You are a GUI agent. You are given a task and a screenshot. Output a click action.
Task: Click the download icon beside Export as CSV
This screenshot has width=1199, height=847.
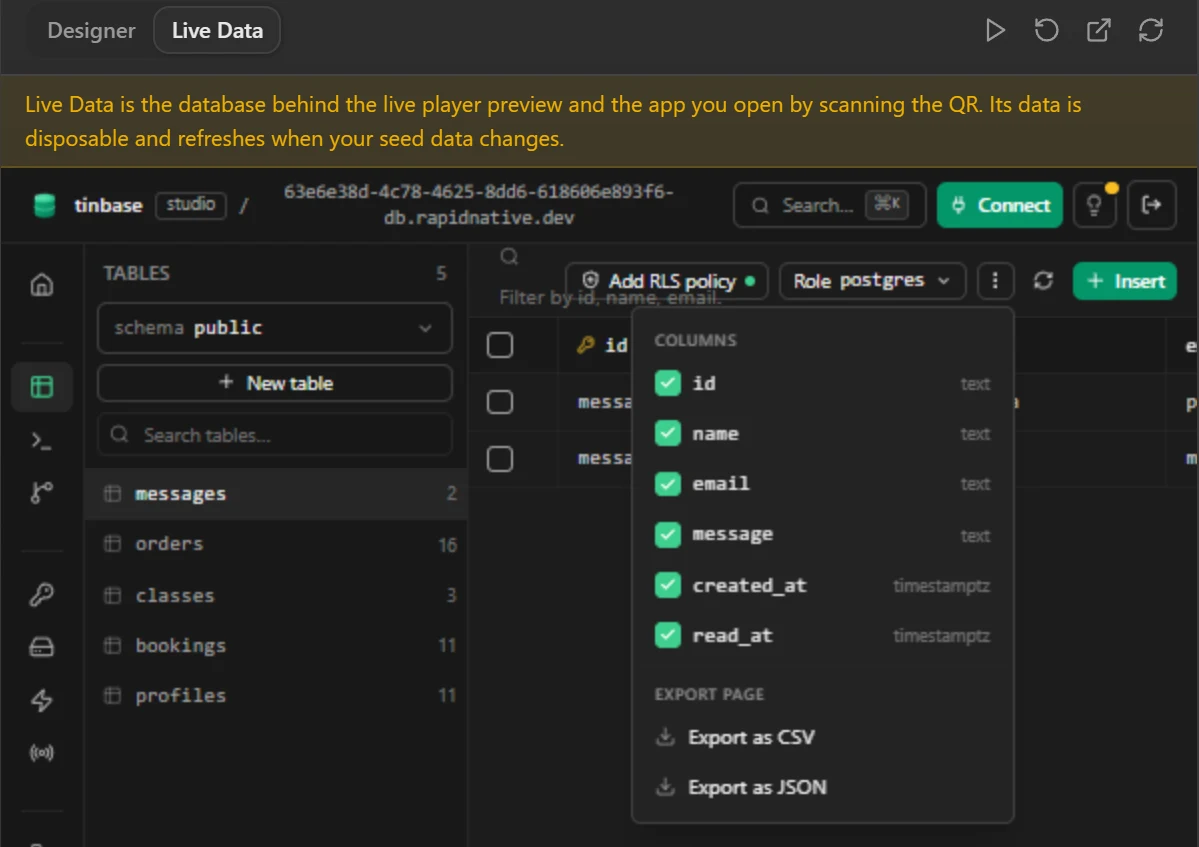pyautogui.click(x=665, y=737)
